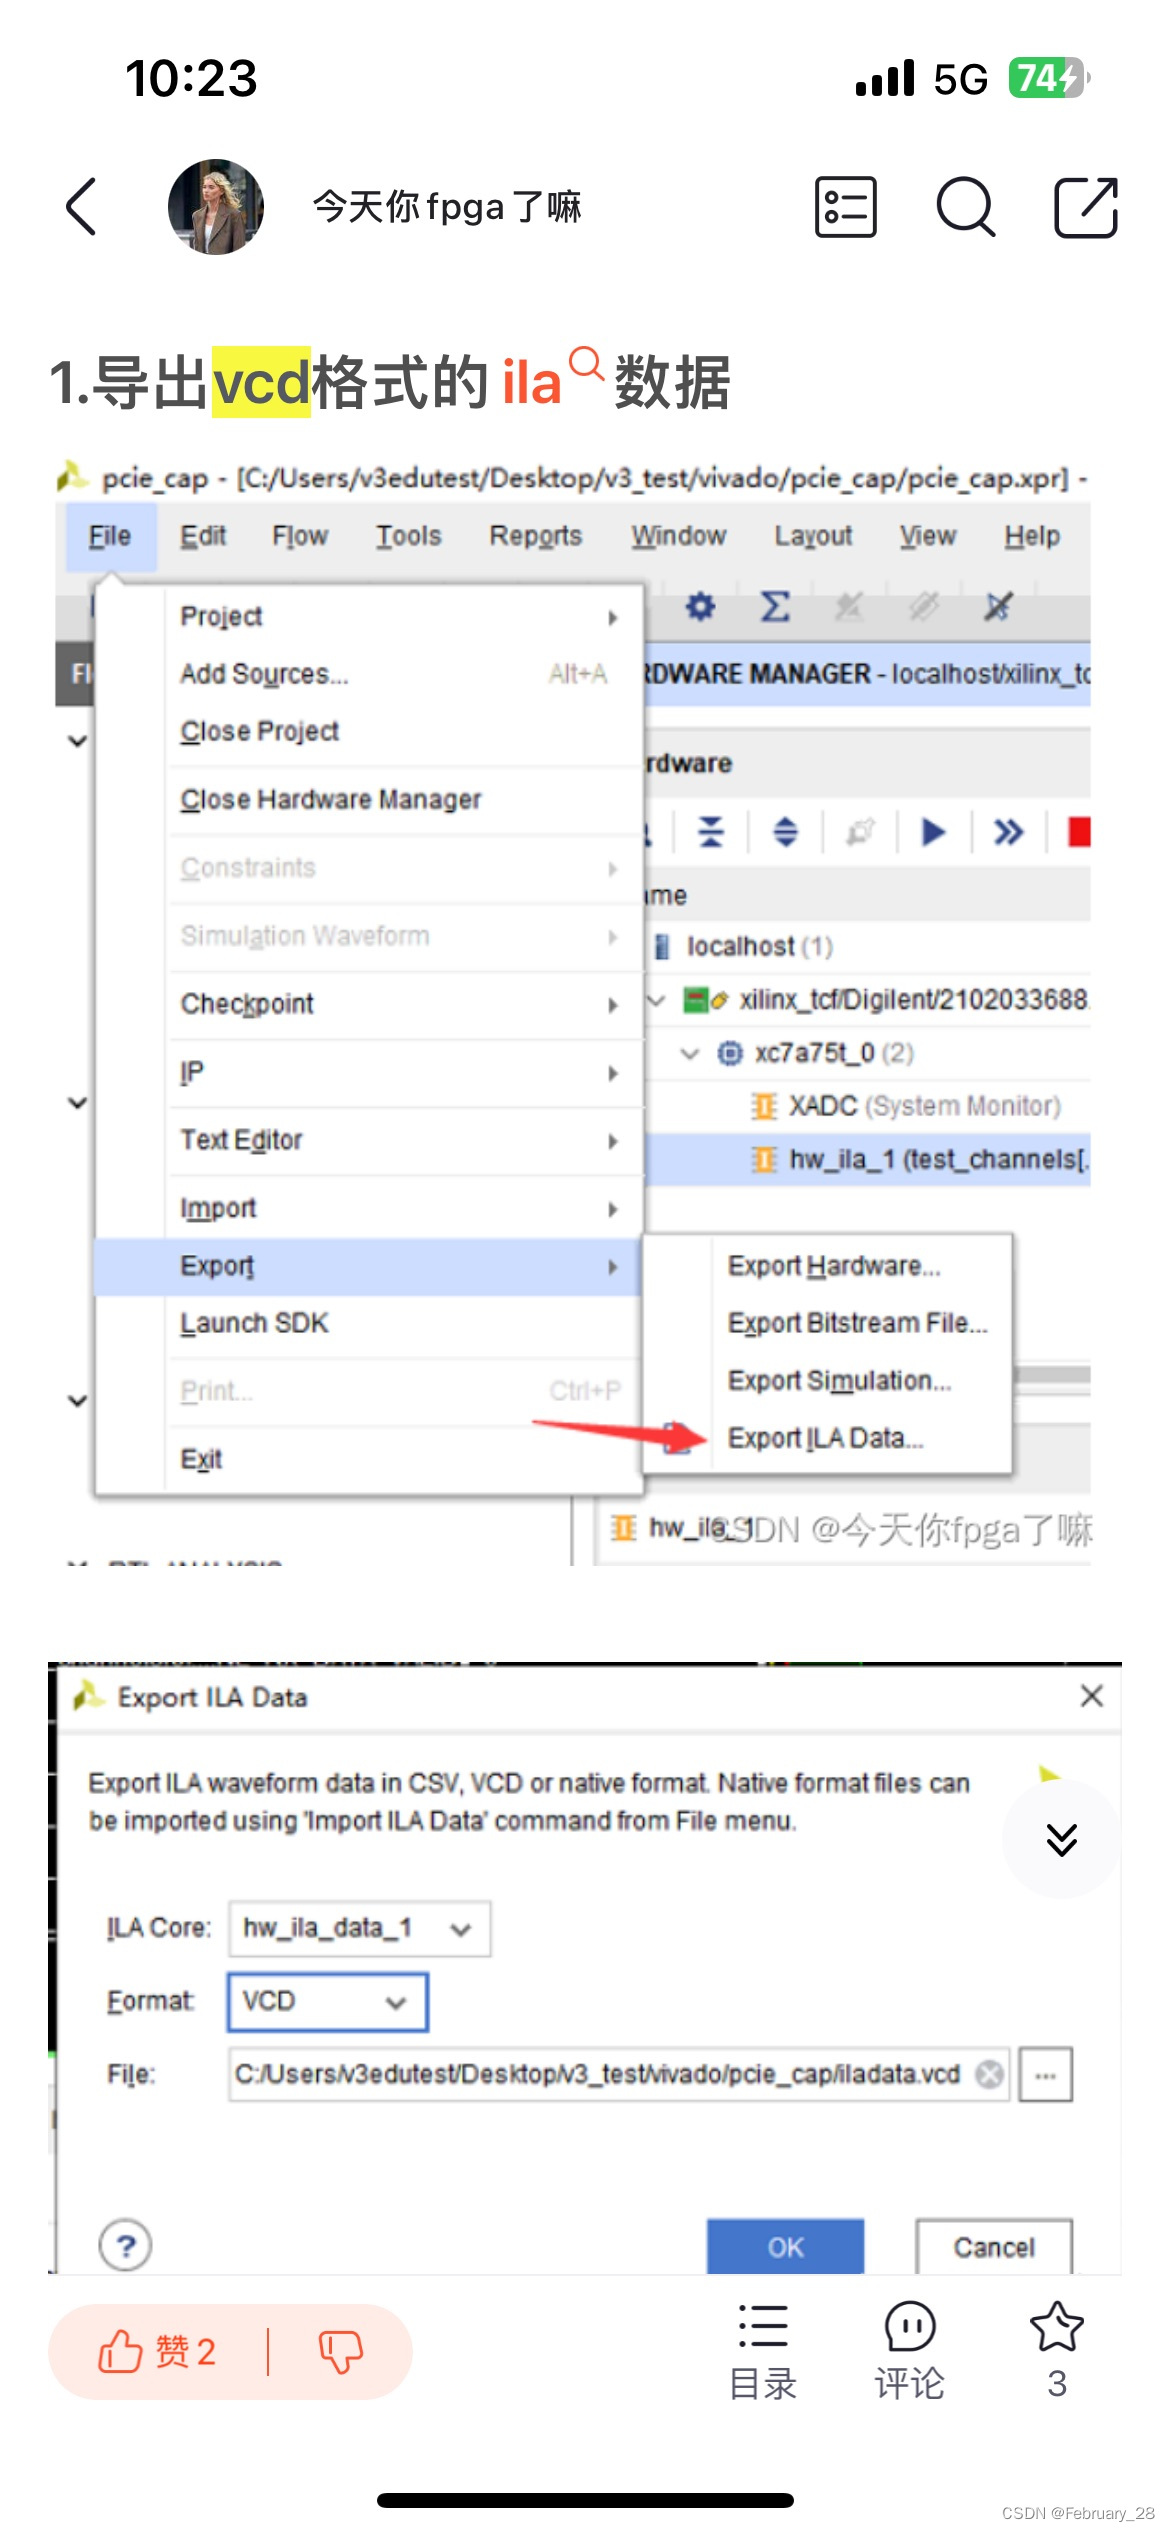
Task: Click OK in Export ILA Data dialog
Action: [785, 2246]
